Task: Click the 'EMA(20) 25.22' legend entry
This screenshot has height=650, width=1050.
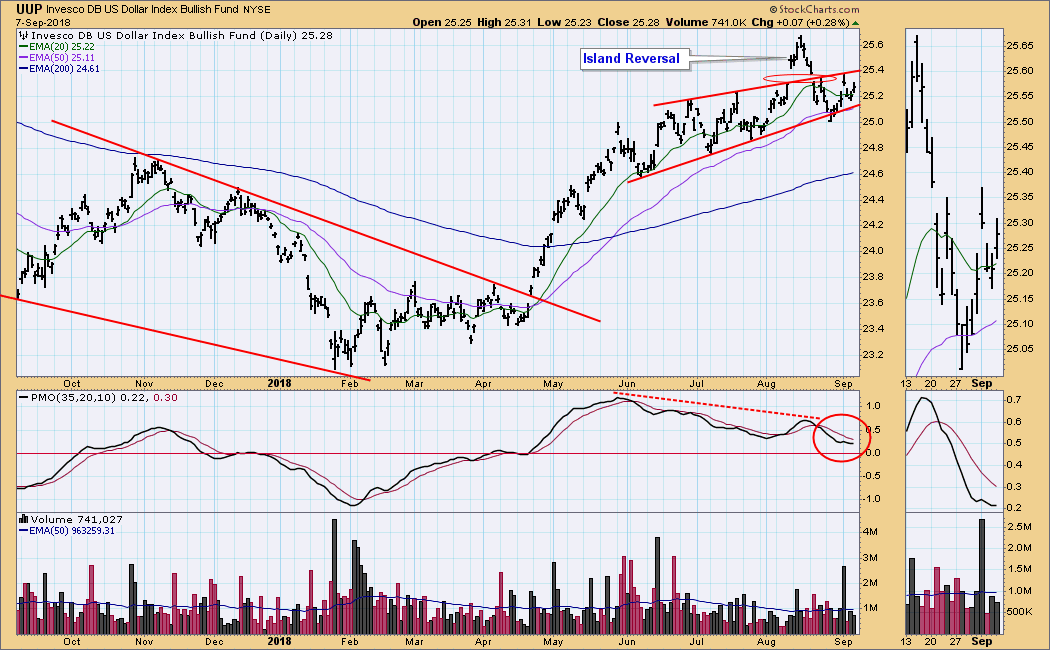Action: click(61, 47)
